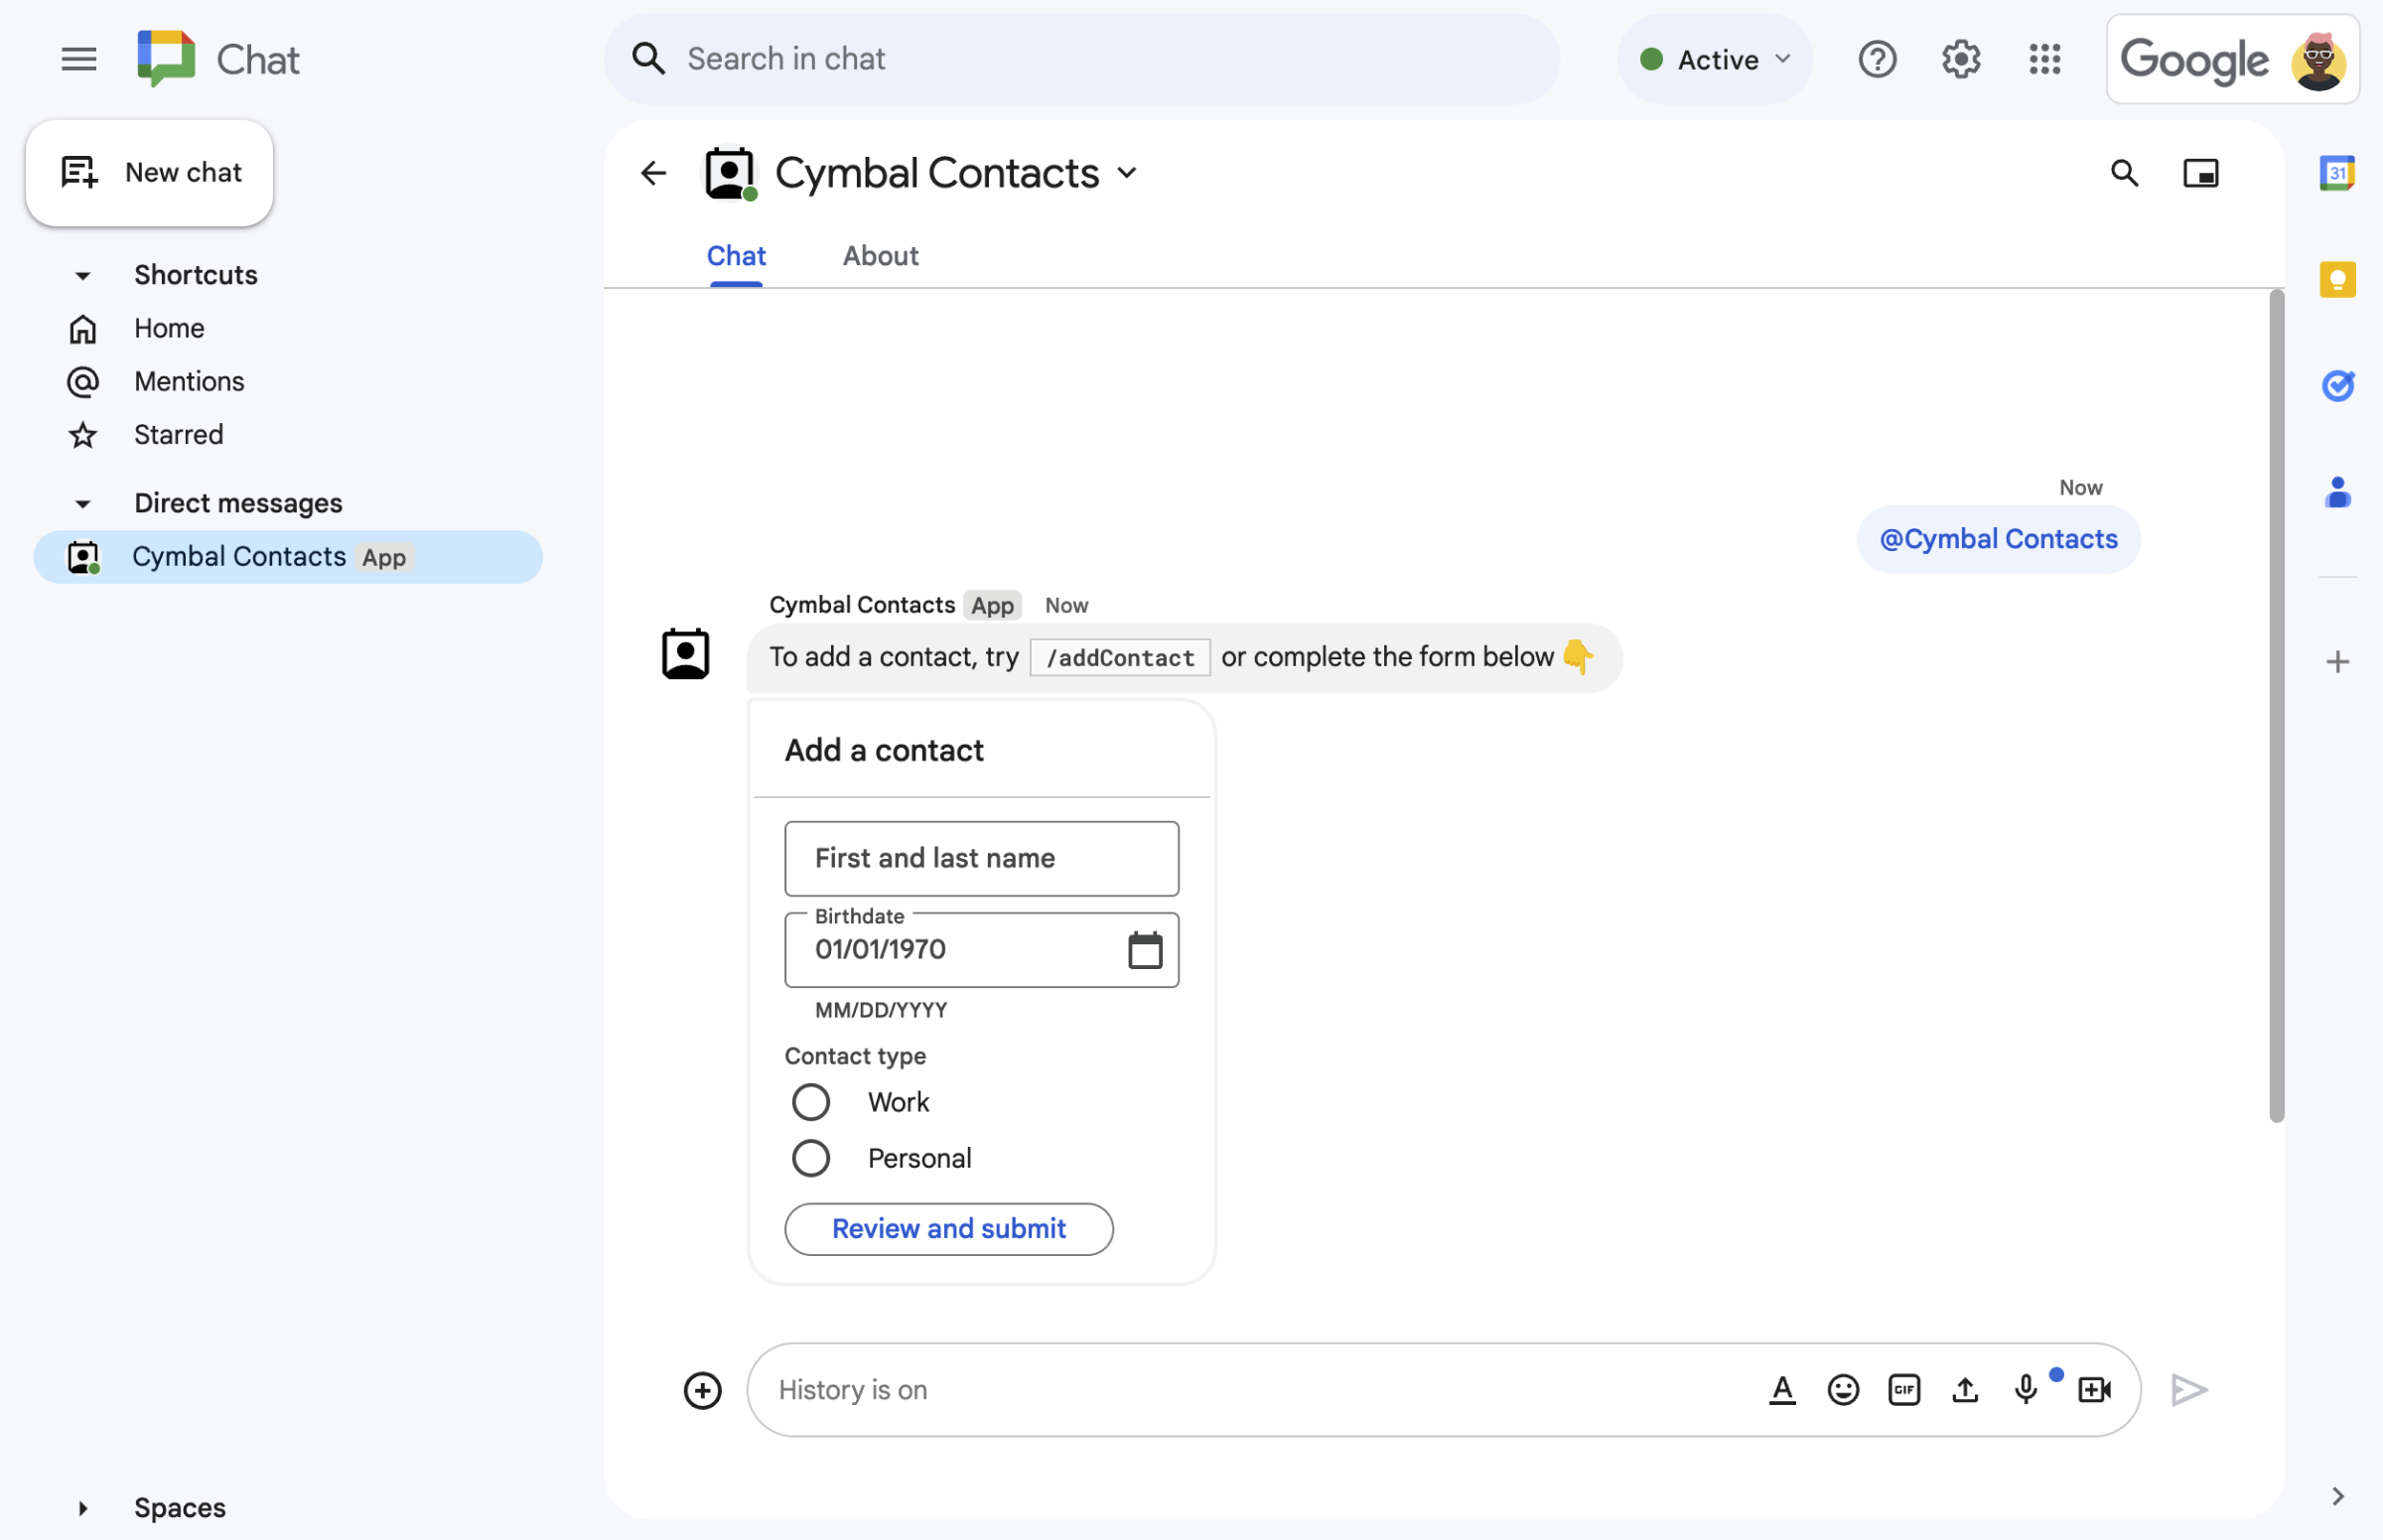Select the Personal radio button
The width and height of the screenshot is (2383, 1540).
(809, 1157)
